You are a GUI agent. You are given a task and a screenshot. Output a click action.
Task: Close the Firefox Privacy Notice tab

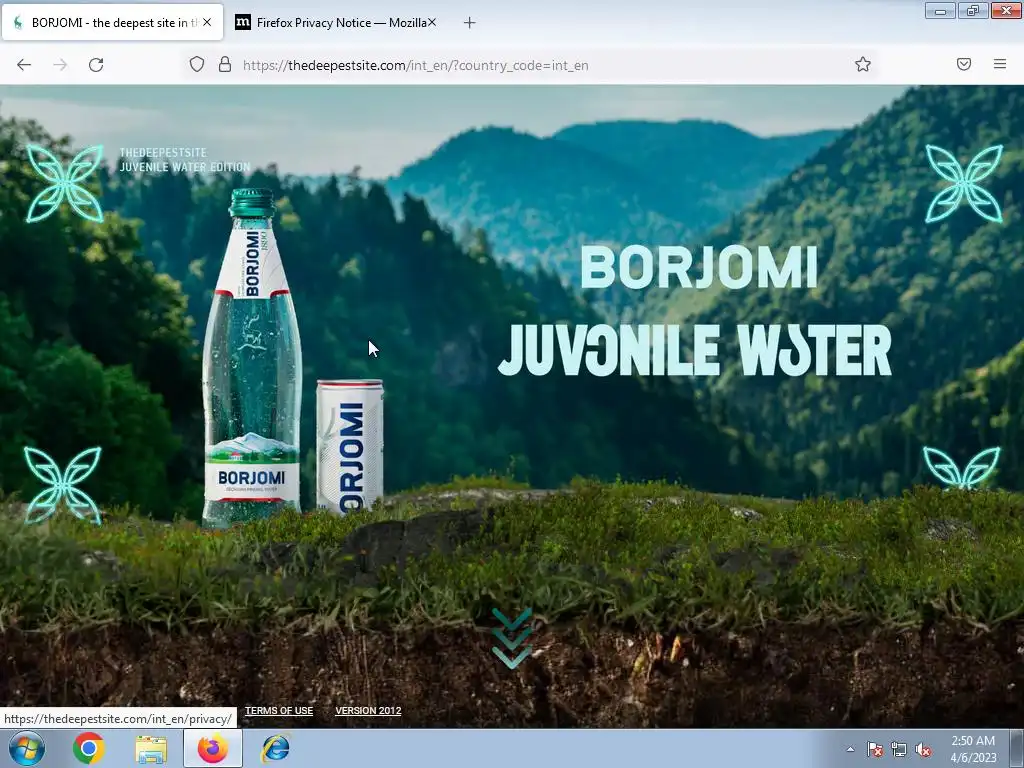[x=432, y=22]
